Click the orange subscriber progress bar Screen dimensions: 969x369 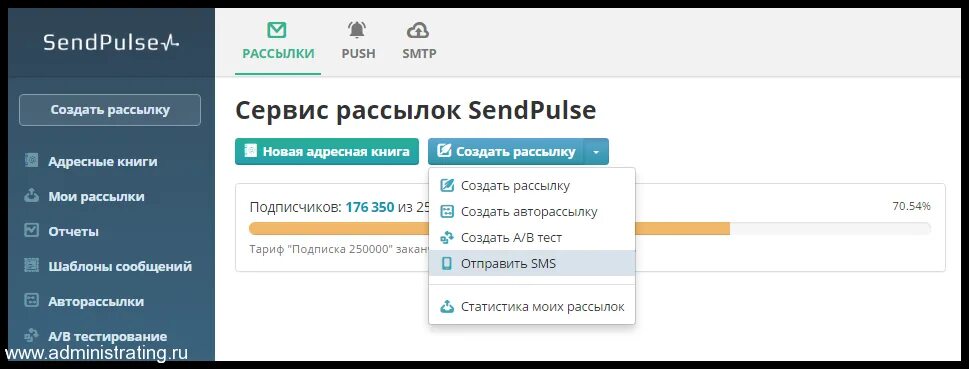pos(489,229)
